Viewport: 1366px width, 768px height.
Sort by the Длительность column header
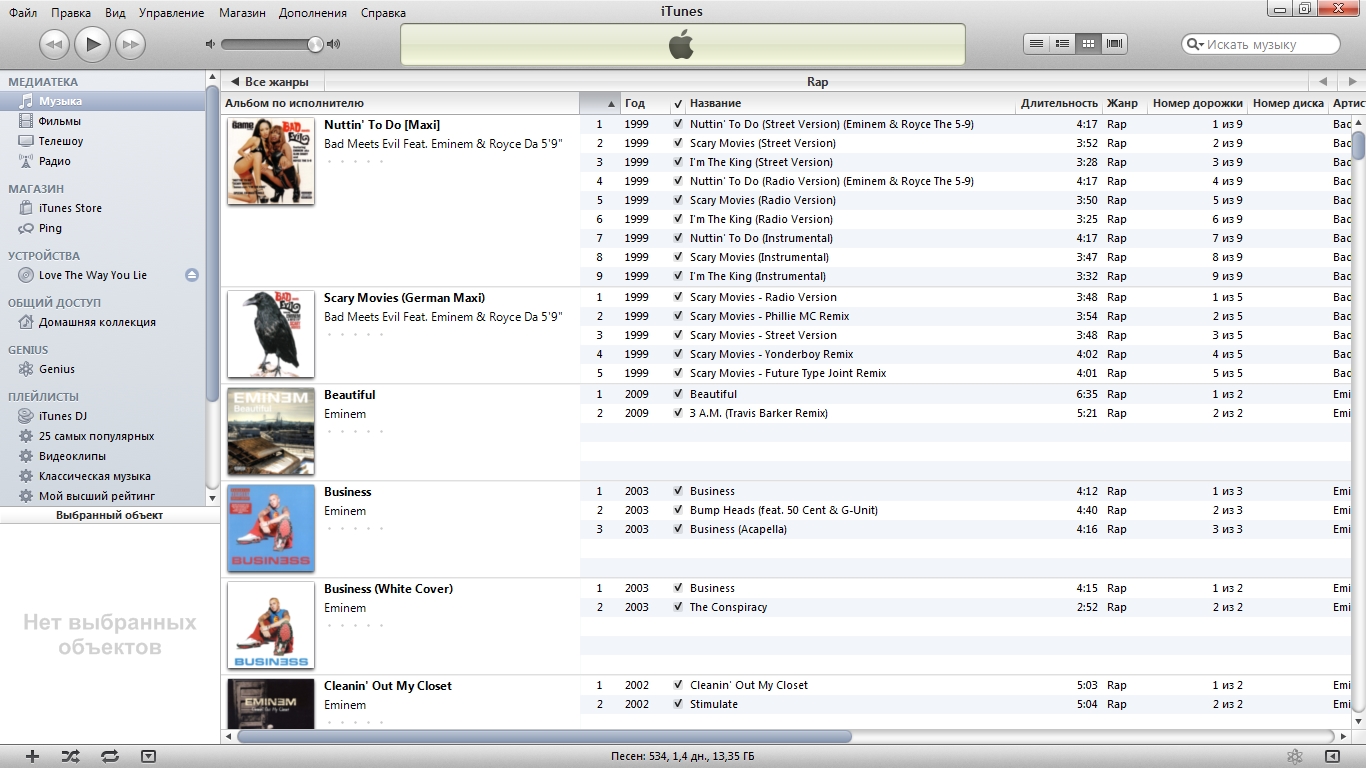pos(1059,103)
